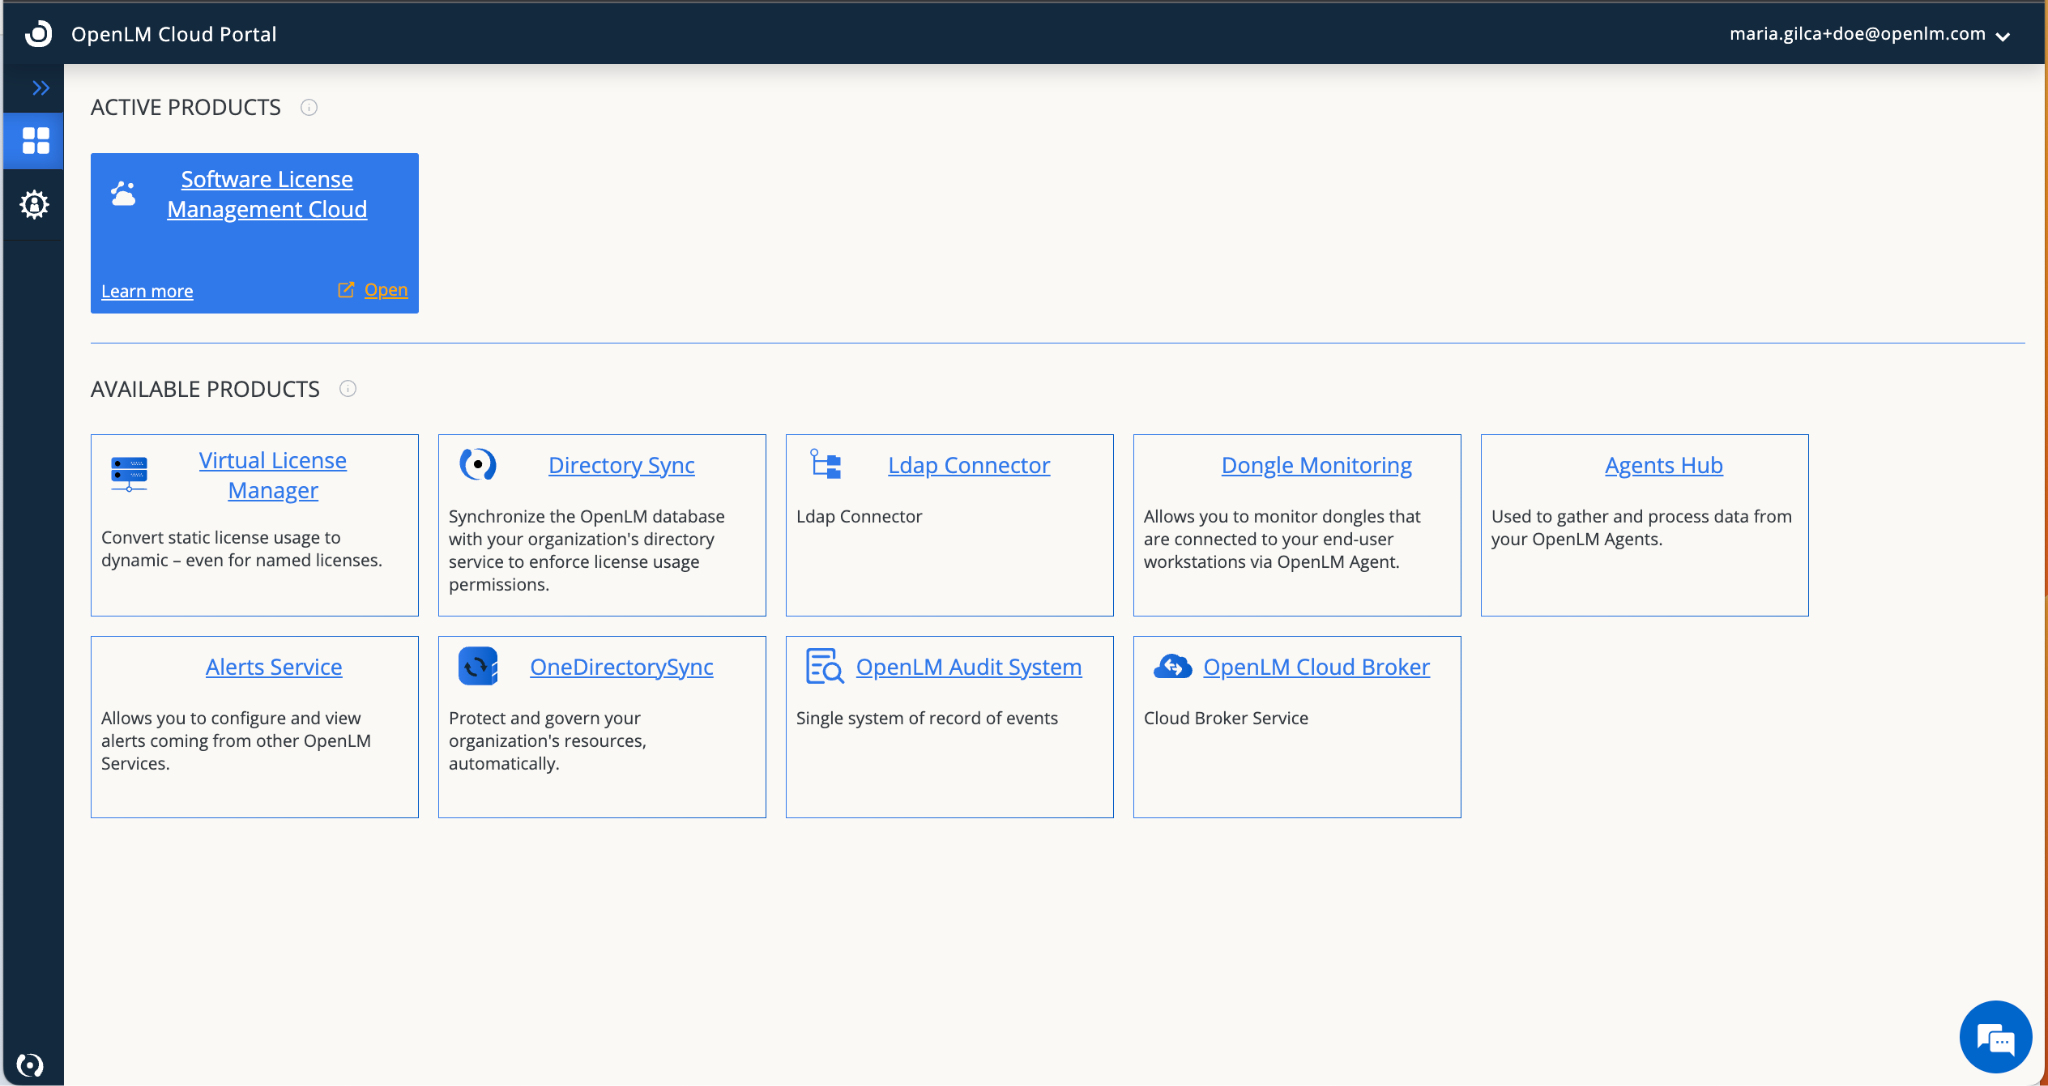Click the bottom-left sidebar OpenLM icon
The image size is (2048, 1086).
tap(30, 1065)
